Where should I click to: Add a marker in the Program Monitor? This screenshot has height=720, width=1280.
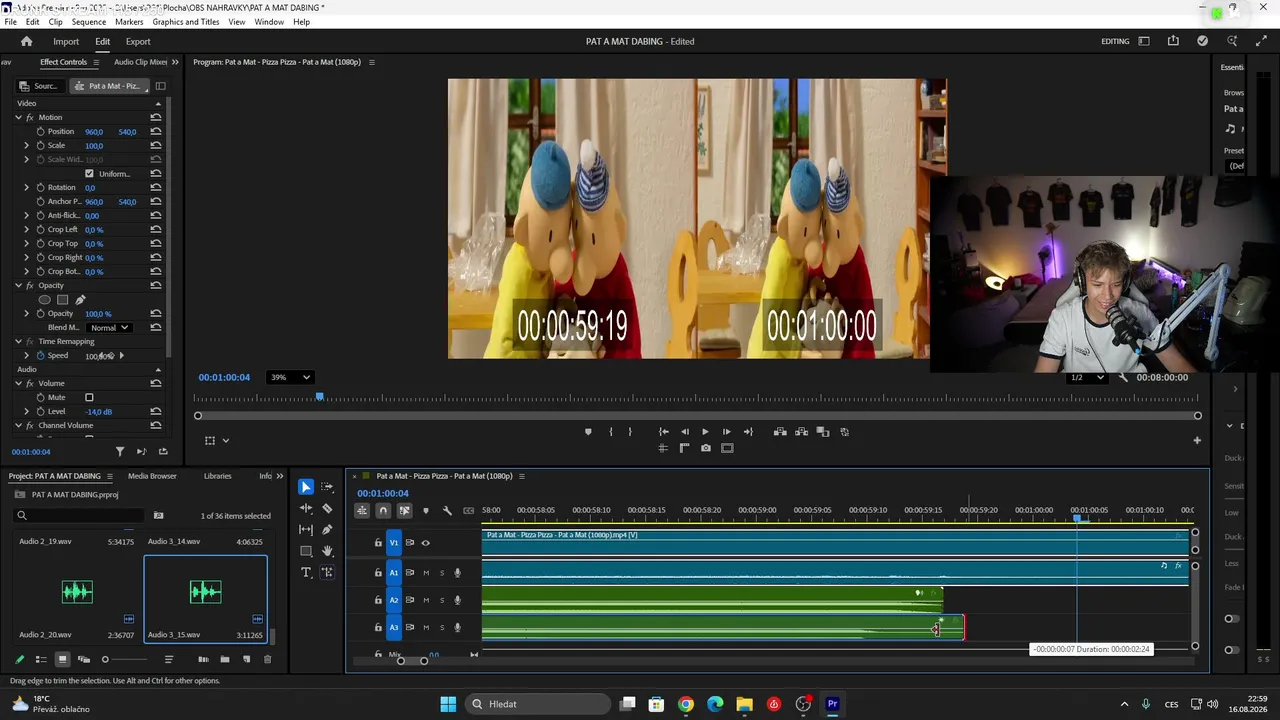[588, 432]
